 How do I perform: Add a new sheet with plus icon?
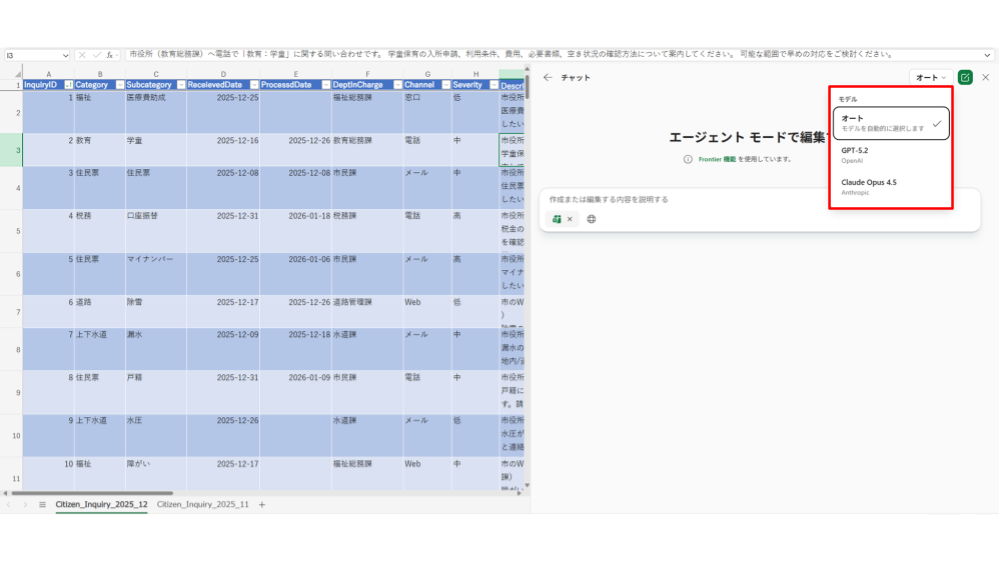[x=263, y=505]
